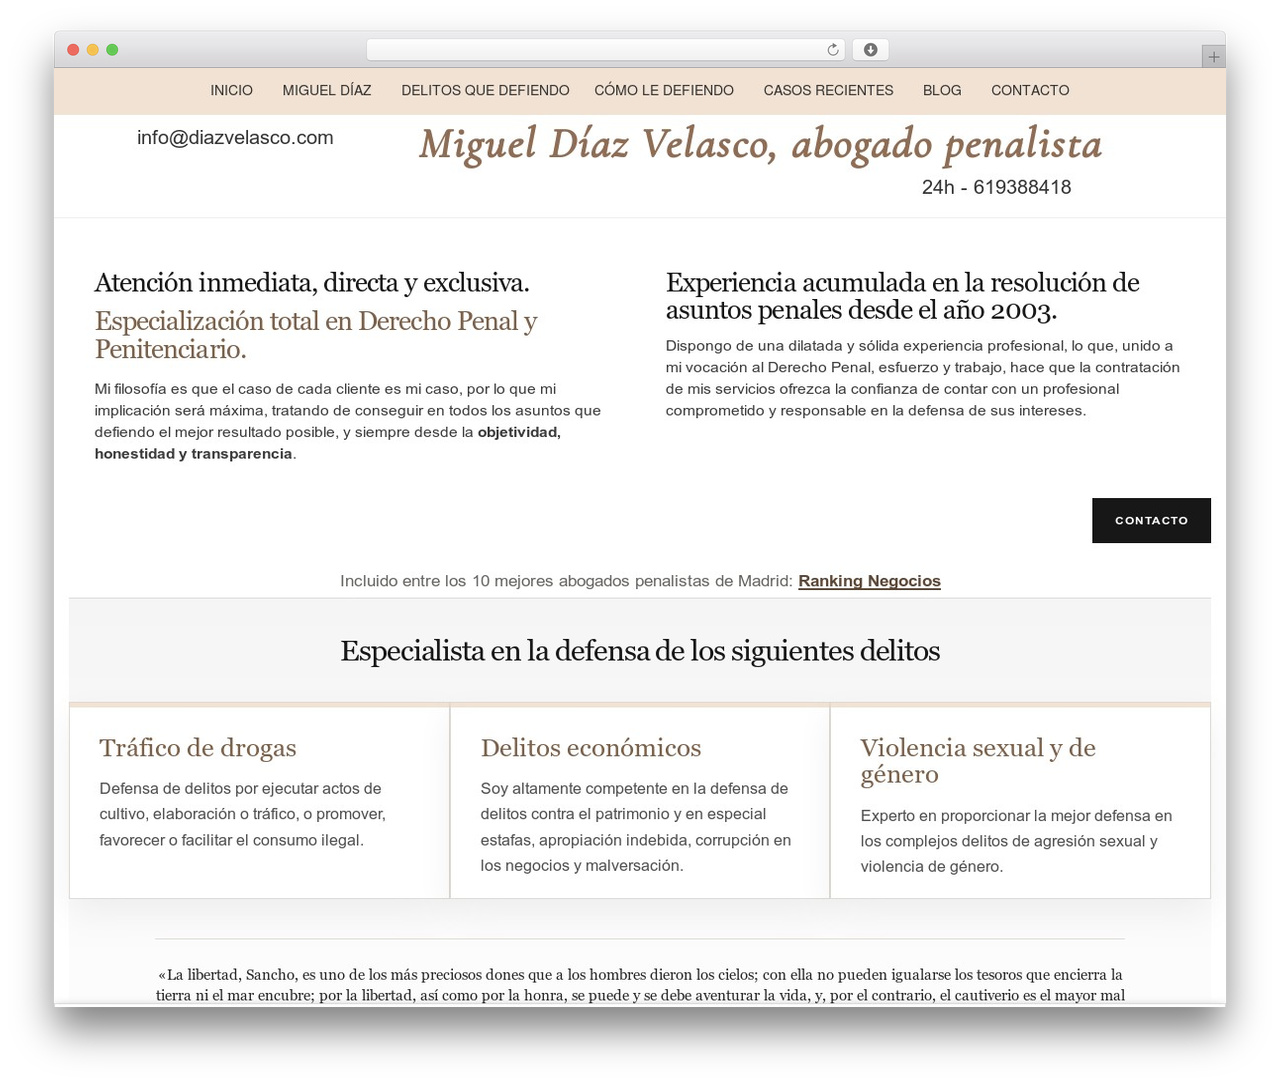Open the Tráfico de drogas heading

(198, 748)
